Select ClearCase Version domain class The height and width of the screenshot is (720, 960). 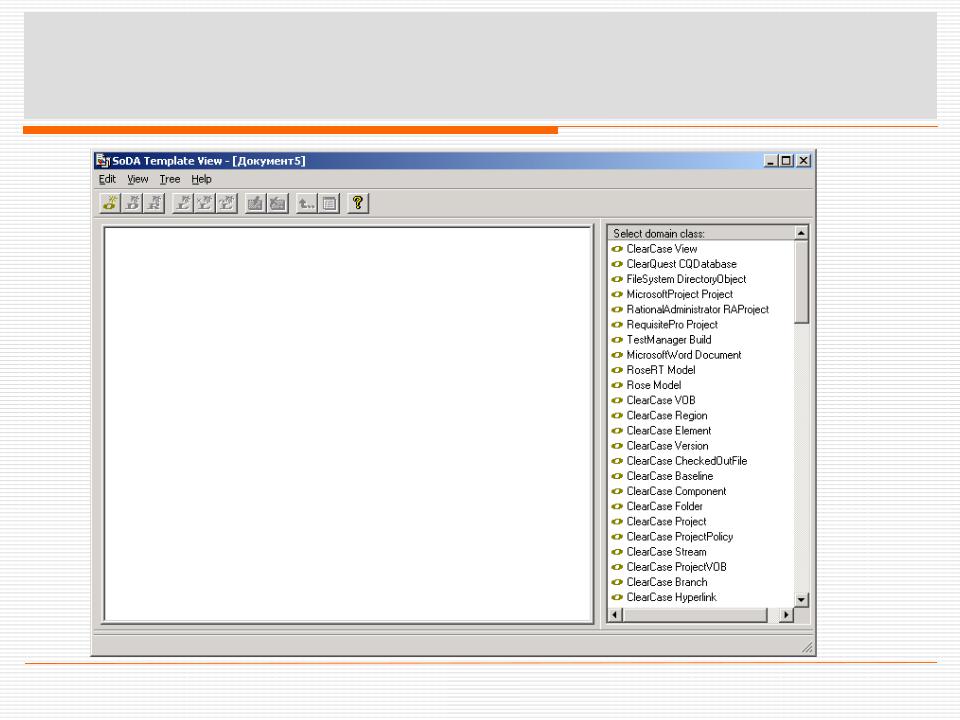667,446
